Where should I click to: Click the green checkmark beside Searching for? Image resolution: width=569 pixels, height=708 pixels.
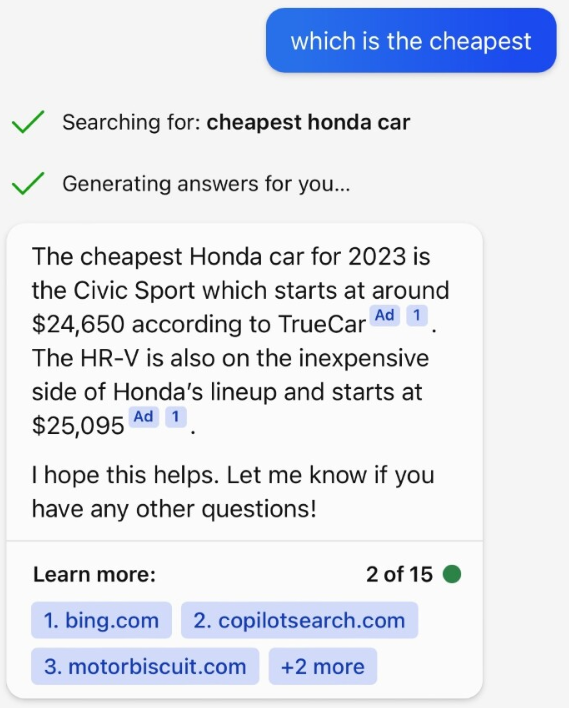(x=28, y=122)
